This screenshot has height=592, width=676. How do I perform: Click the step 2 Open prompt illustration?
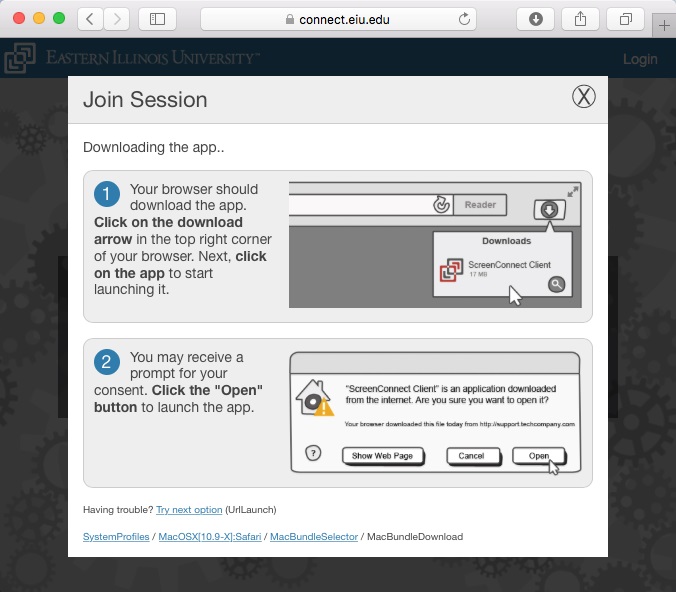click(x=434, y=413)
